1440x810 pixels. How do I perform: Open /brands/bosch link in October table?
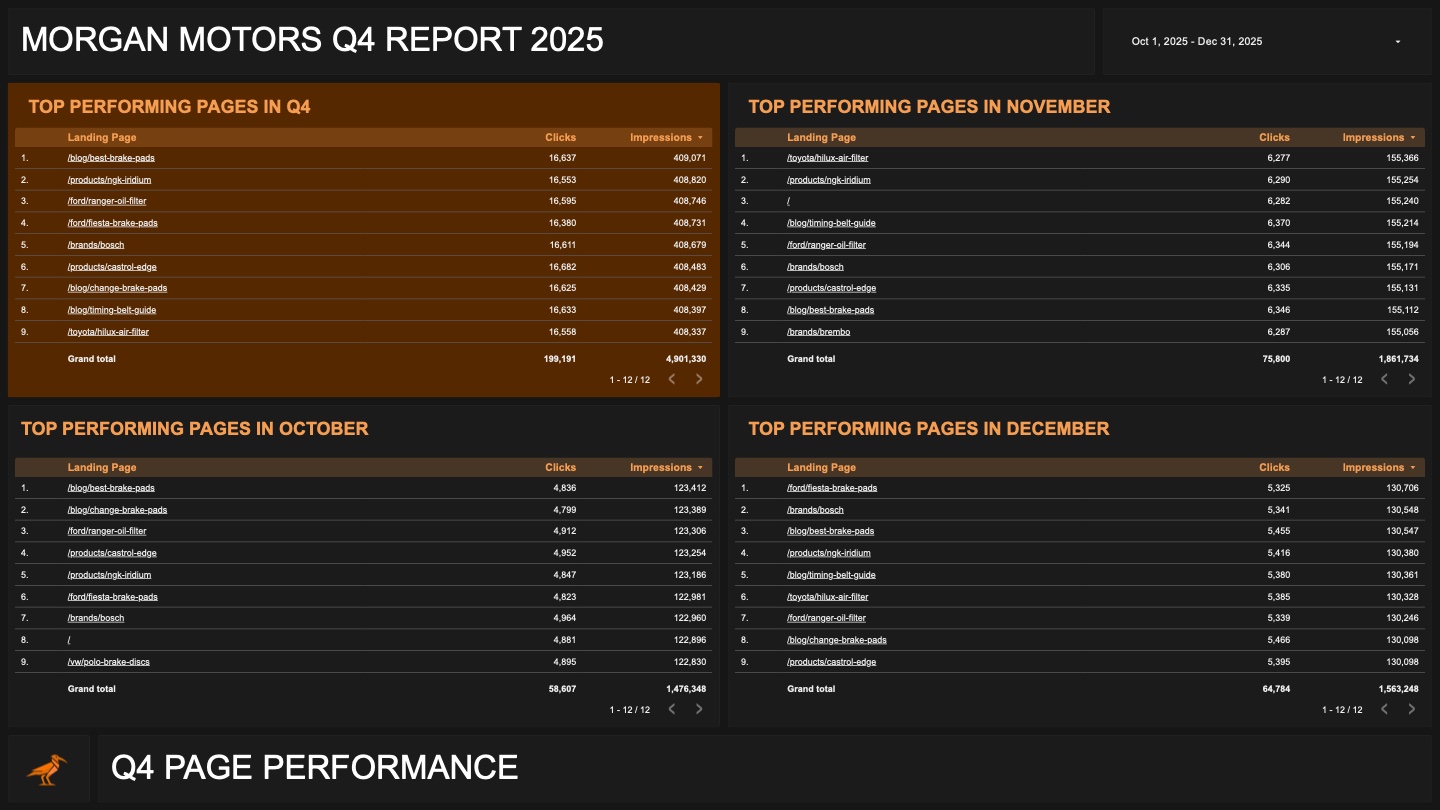[96, 618]
